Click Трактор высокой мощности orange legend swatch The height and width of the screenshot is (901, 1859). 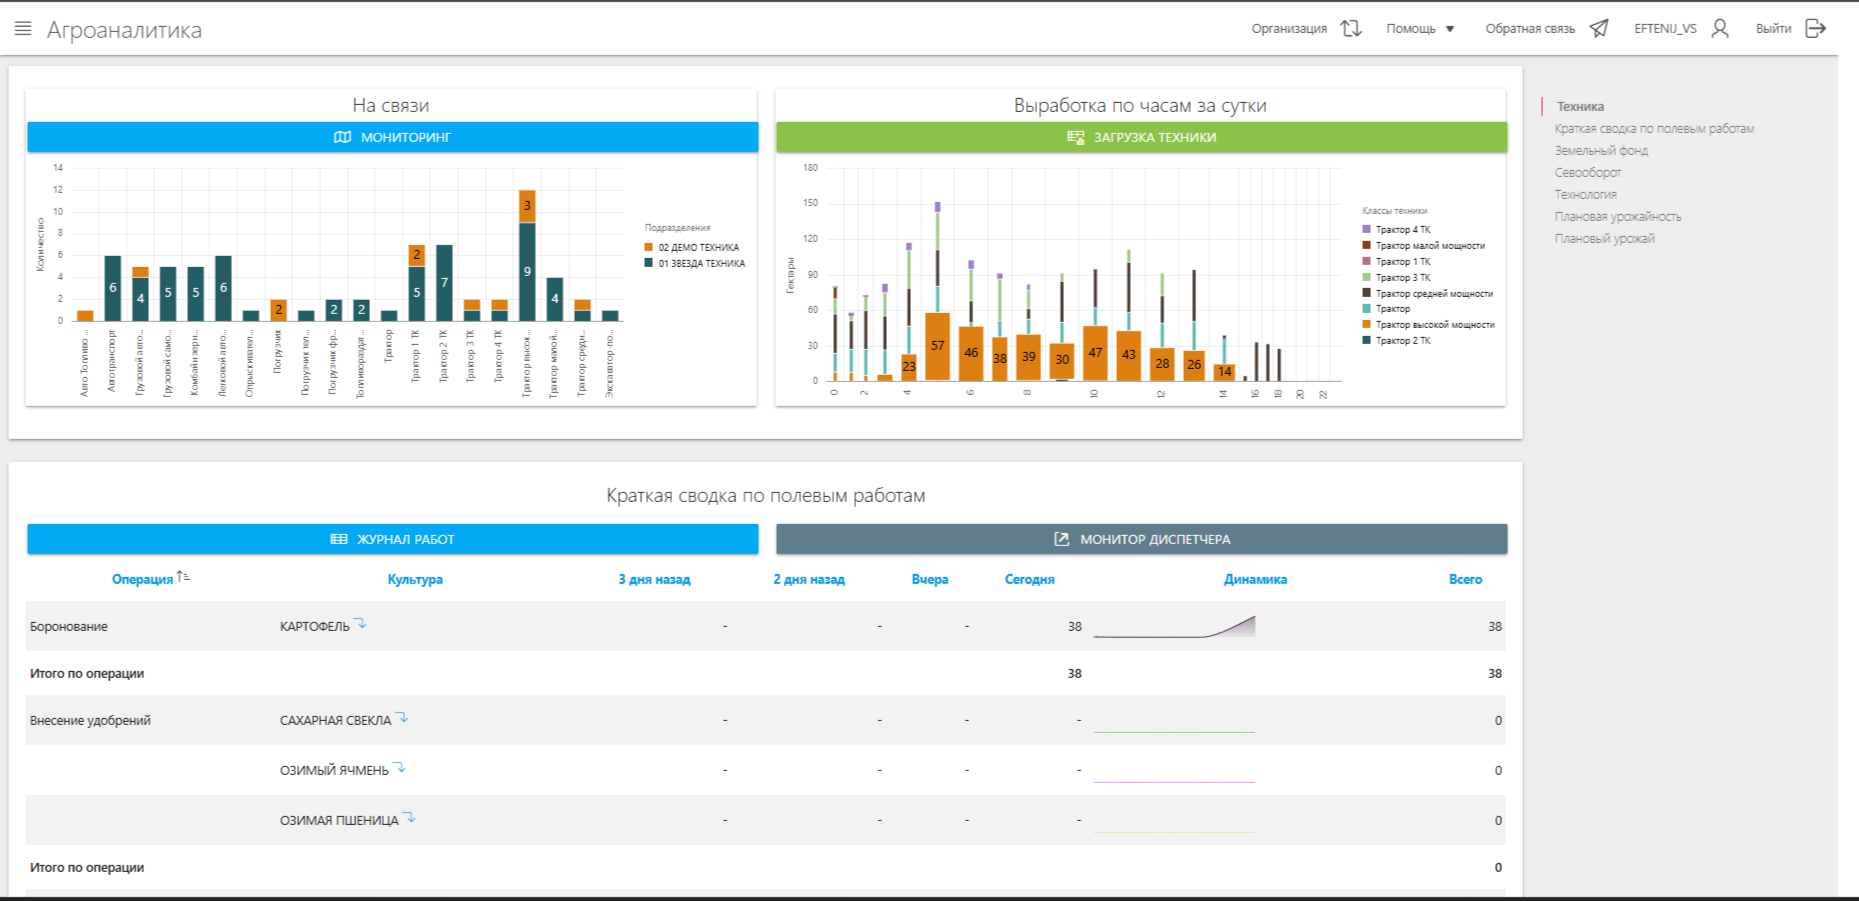[1367, 325]
